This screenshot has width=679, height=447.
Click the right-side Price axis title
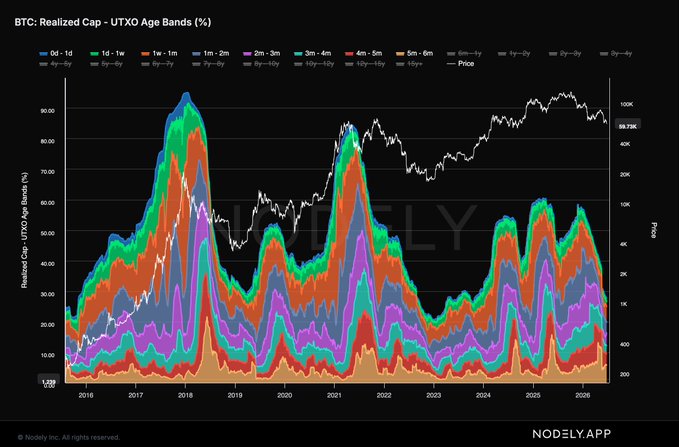[653, 230]
